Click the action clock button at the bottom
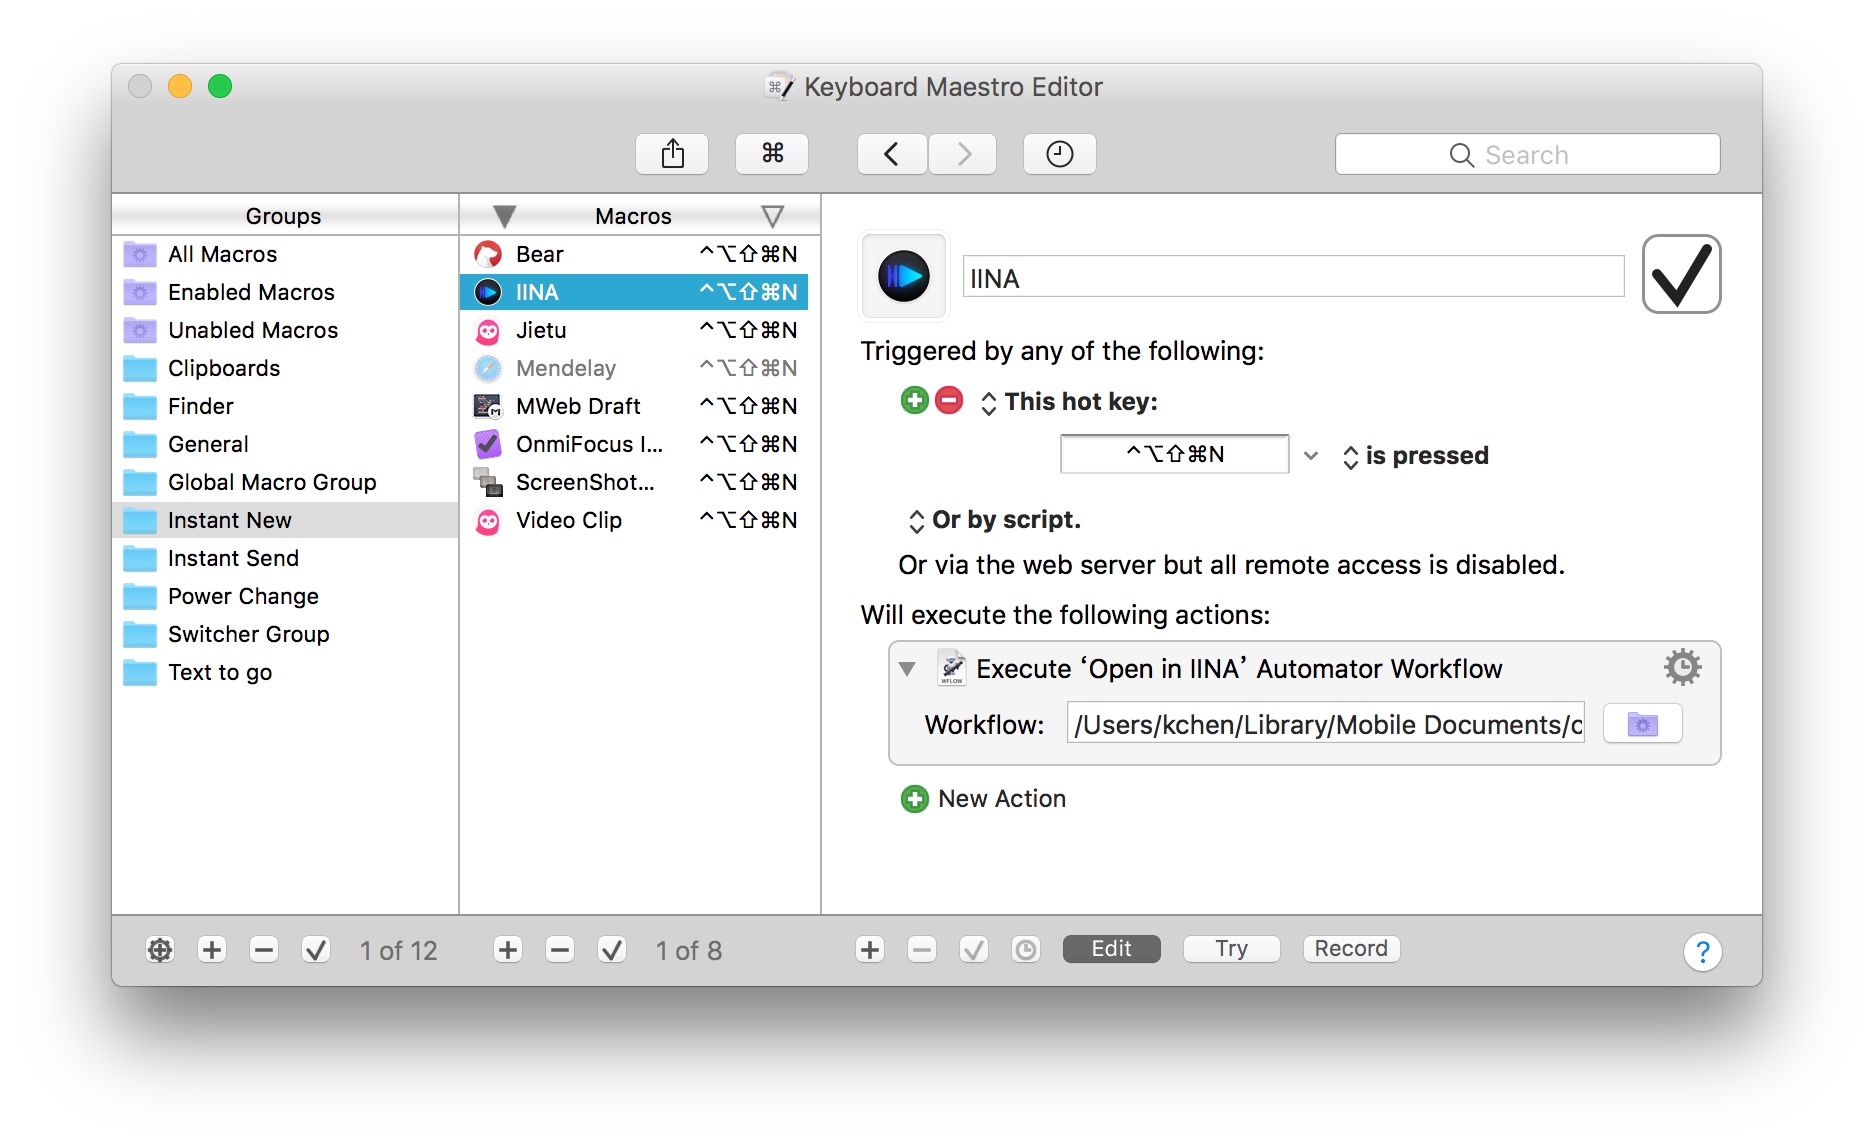Image resolution: width=1874 pixels, height=1146 pixels. click(1026, 950)
